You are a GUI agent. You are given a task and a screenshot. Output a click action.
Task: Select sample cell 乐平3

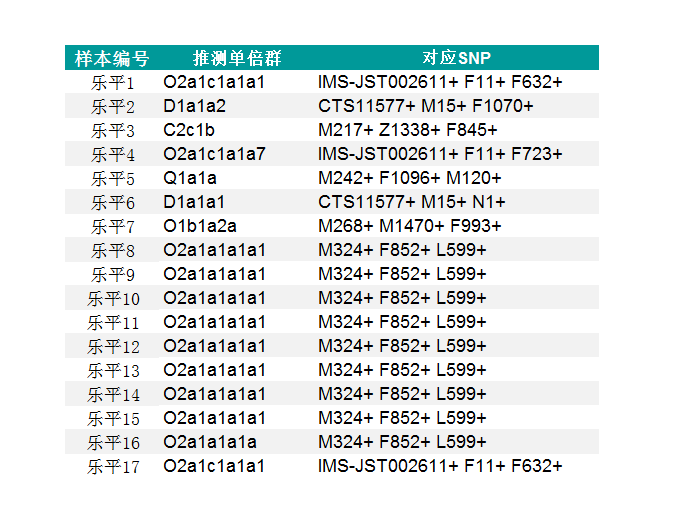click(x=112, y=130)
